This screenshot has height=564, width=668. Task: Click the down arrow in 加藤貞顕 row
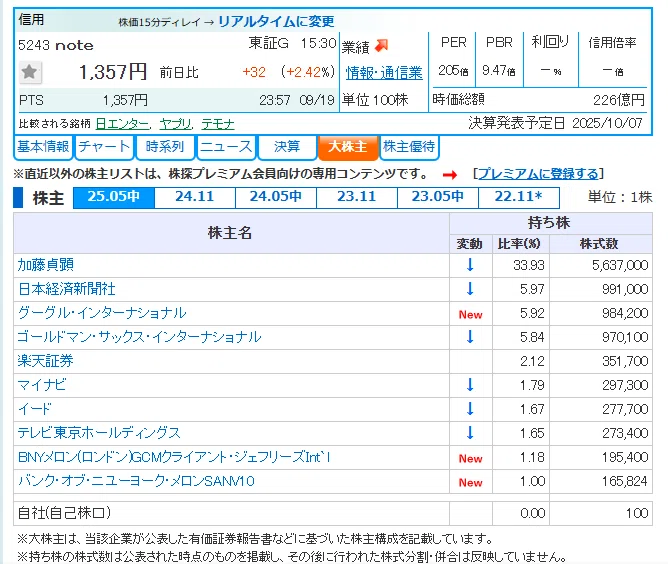coord(470,265)
